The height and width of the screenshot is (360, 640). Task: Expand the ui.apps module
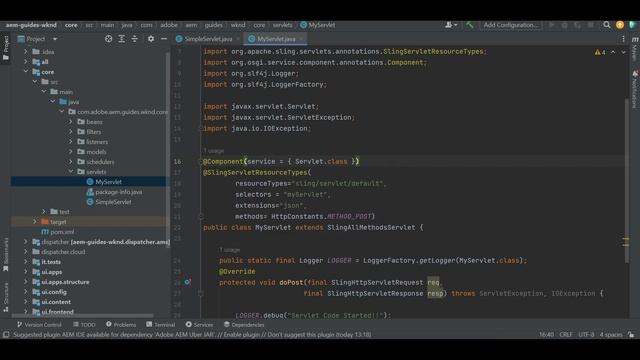(26, 272)
